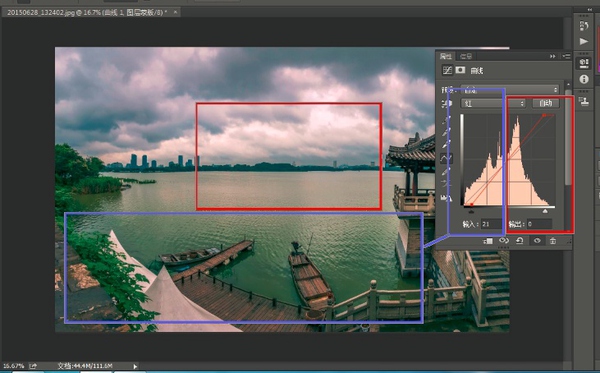The height and width of the screenshot is (373, 600).
Task: Click the 输入 (Input) value field
Action: 492,224
